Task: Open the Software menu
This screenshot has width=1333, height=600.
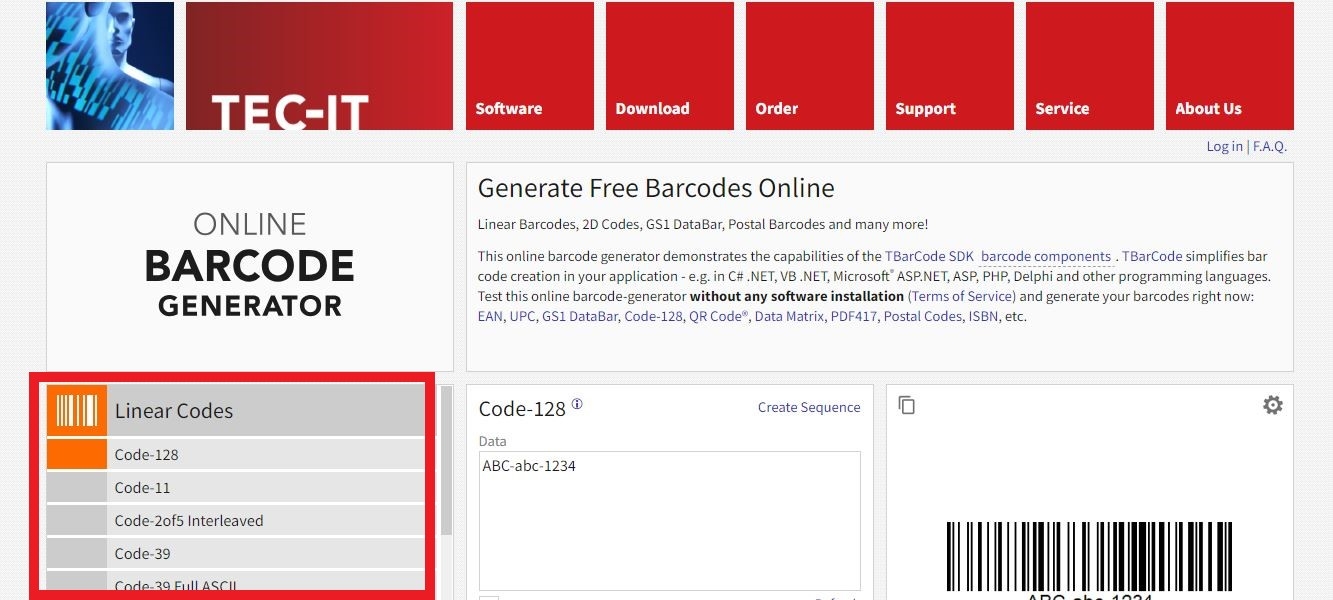Action: coord(530,66)
